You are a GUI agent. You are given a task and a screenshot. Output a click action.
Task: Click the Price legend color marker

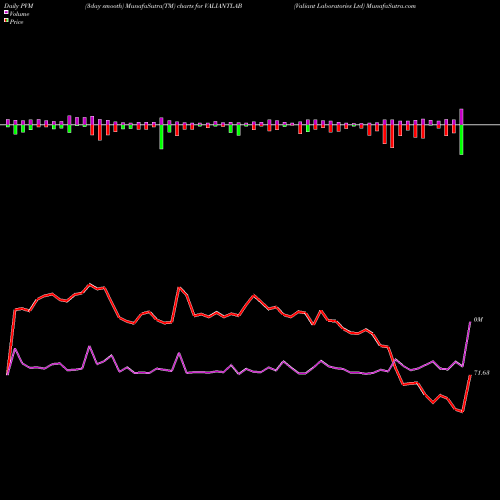coord(6,21)
